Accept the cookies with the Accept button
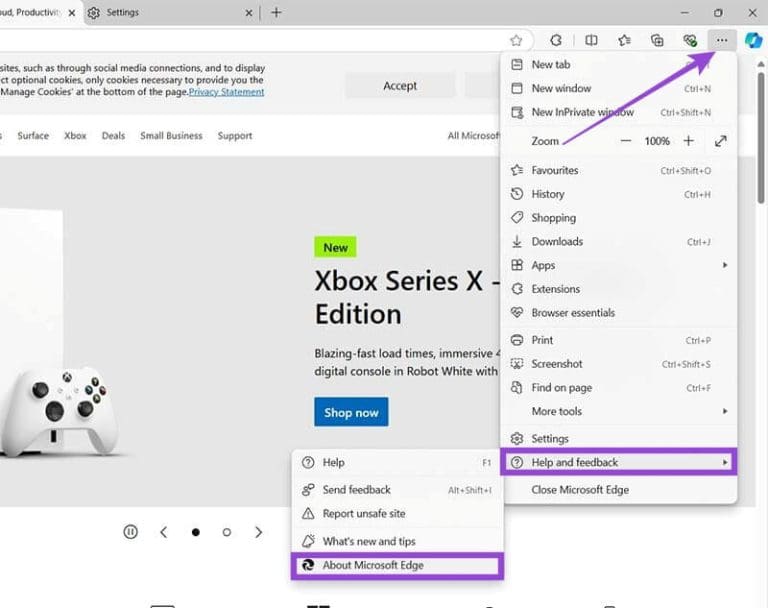Screen dimensions: 768x608 [x=400, y=86]
